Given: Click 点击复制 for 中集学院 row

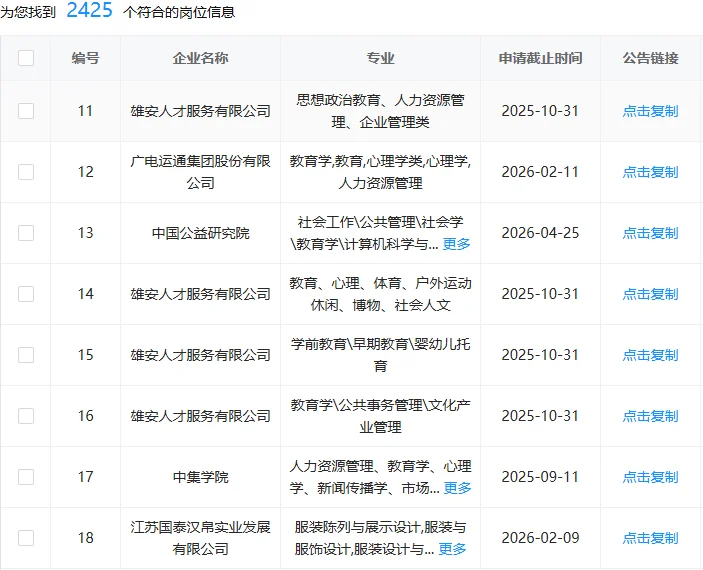Looking at the screenshot, I should point(651,477).
